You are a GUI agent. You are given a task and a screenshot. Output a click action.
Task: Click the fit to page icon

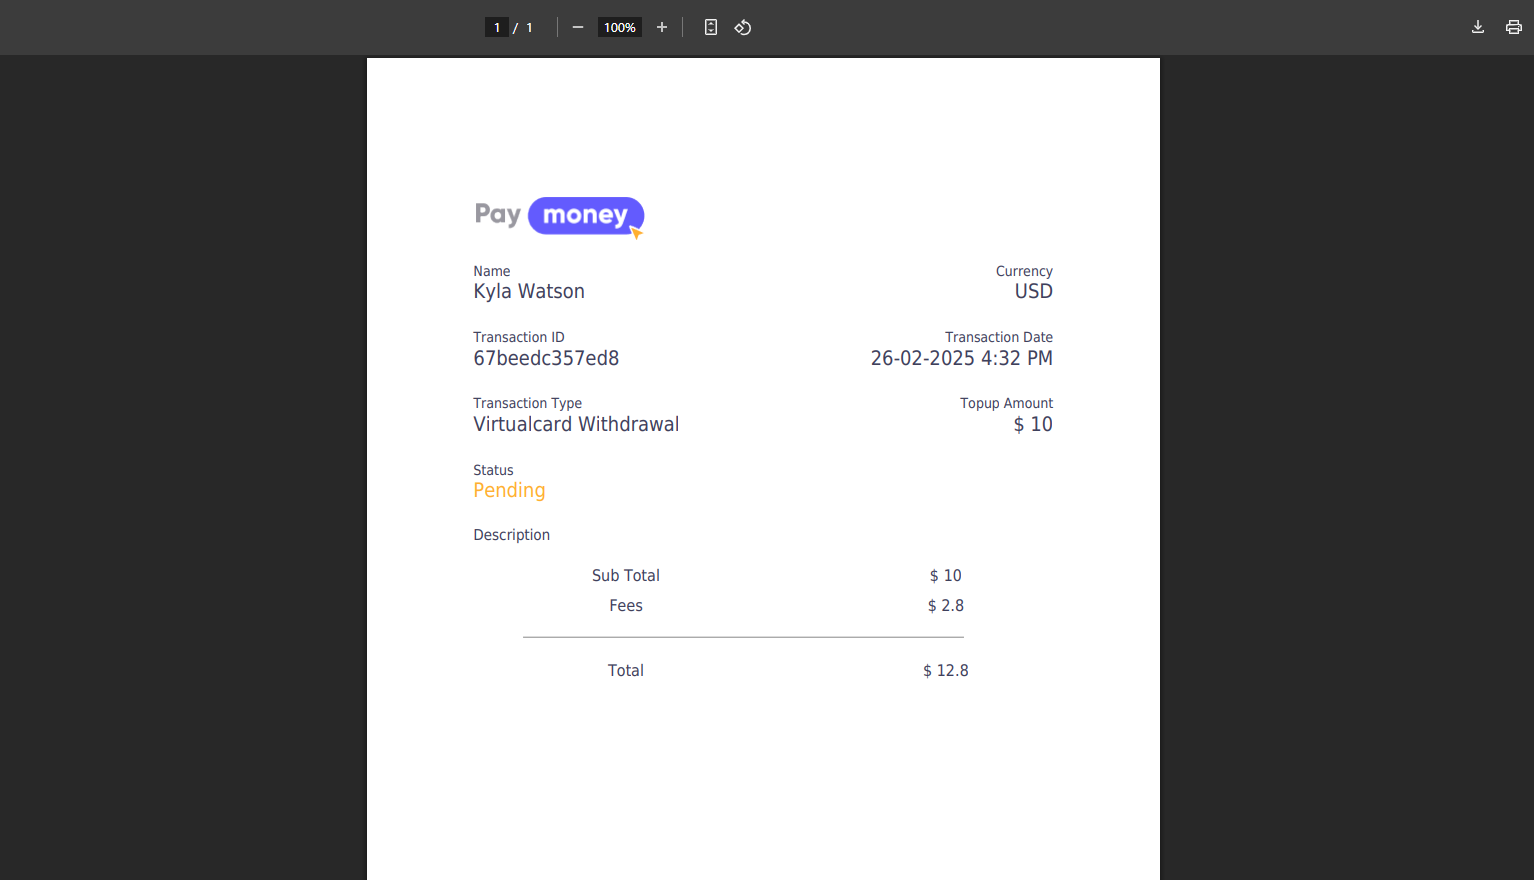(710, 27)
